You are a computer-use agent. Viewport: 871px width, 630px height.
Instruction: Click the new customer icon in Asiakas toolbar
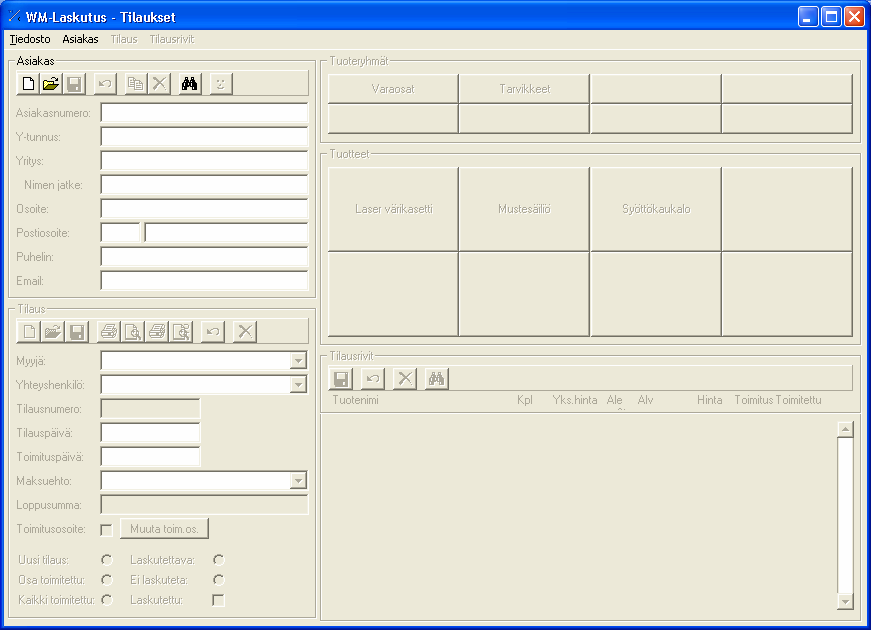pyautogui.click(x=28, y=84)
